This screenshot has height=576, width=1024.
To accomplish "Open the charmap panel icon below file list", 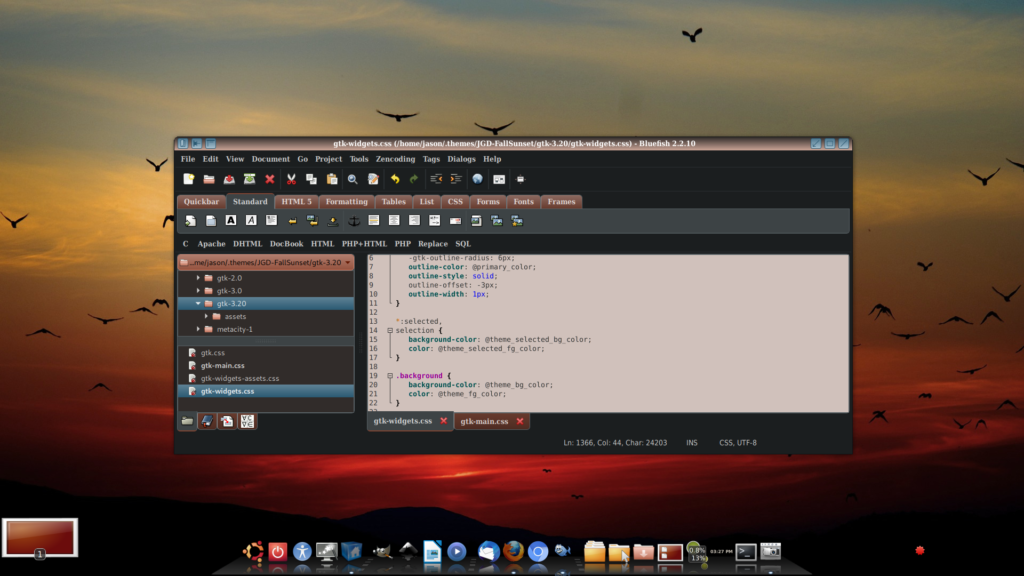I will [x=247, y=421].
